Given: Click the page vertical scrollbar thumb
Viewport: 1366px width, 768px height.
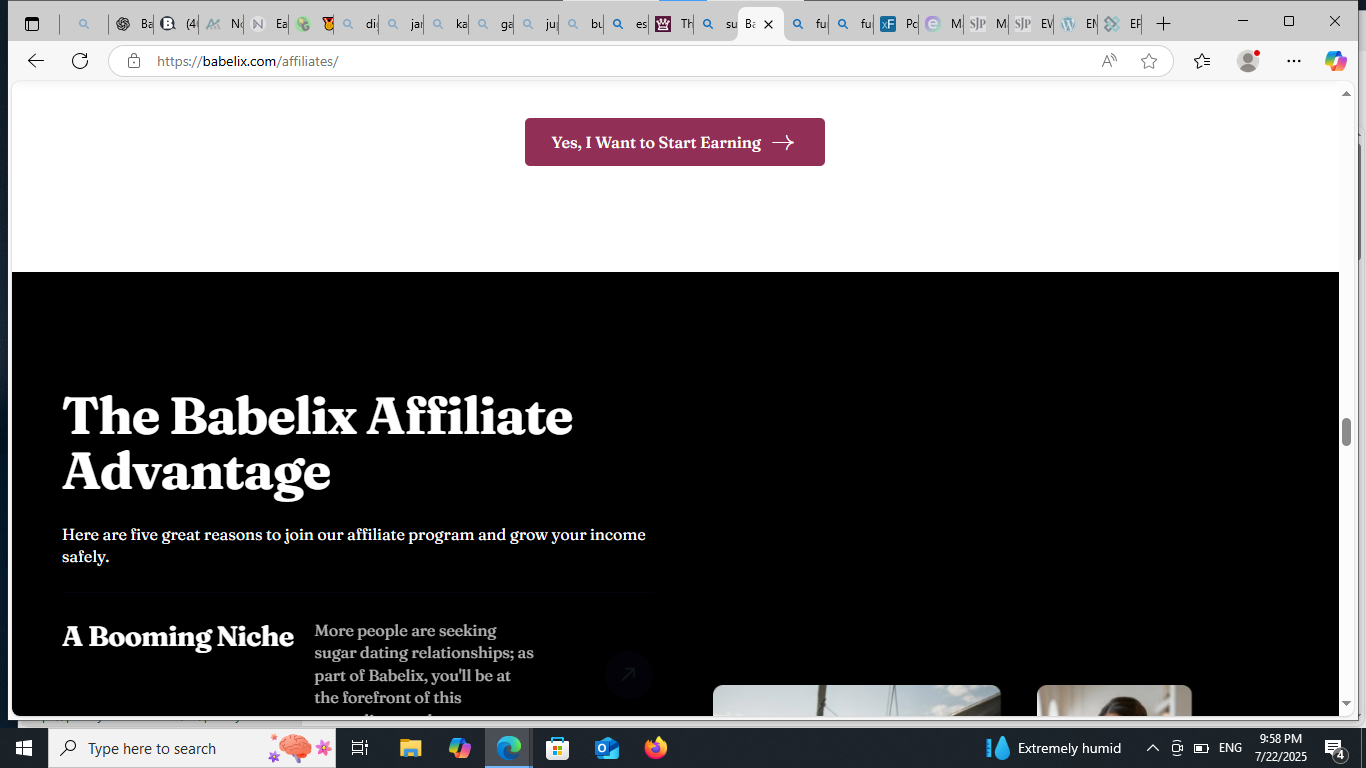Looking at the screenshot, I should pyautogui.click(x=1346, y=432).
